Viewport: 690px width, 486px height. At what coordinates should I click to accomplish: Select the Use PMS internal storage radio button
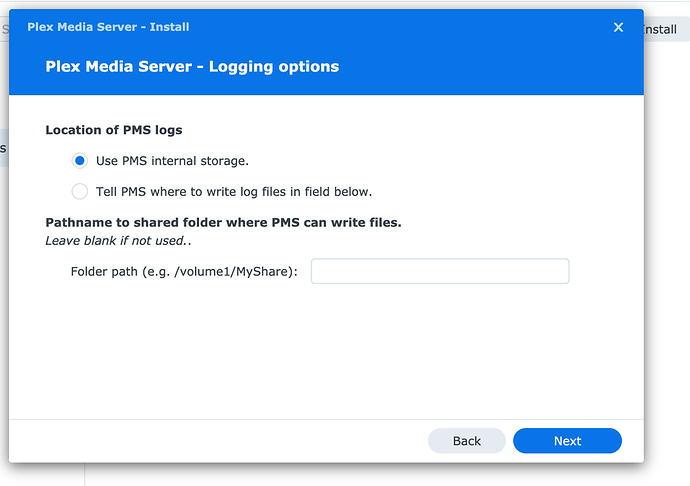[x=80, y=160]
